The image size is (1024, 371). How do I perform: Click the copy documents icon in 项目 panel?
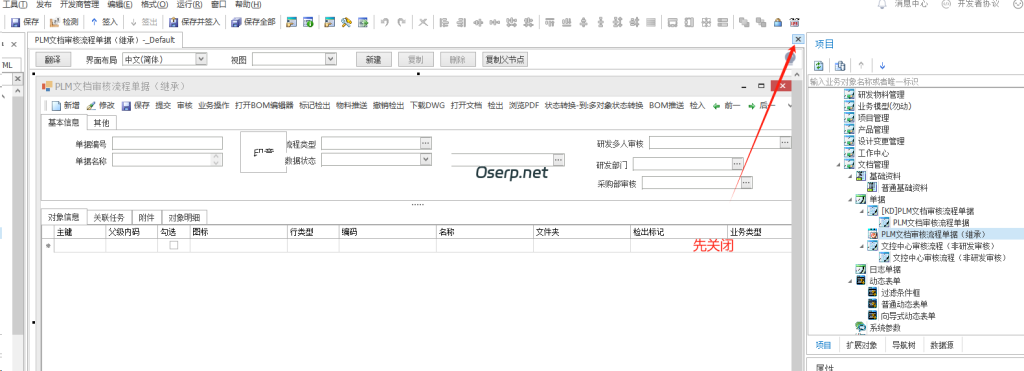pos(840,65)
